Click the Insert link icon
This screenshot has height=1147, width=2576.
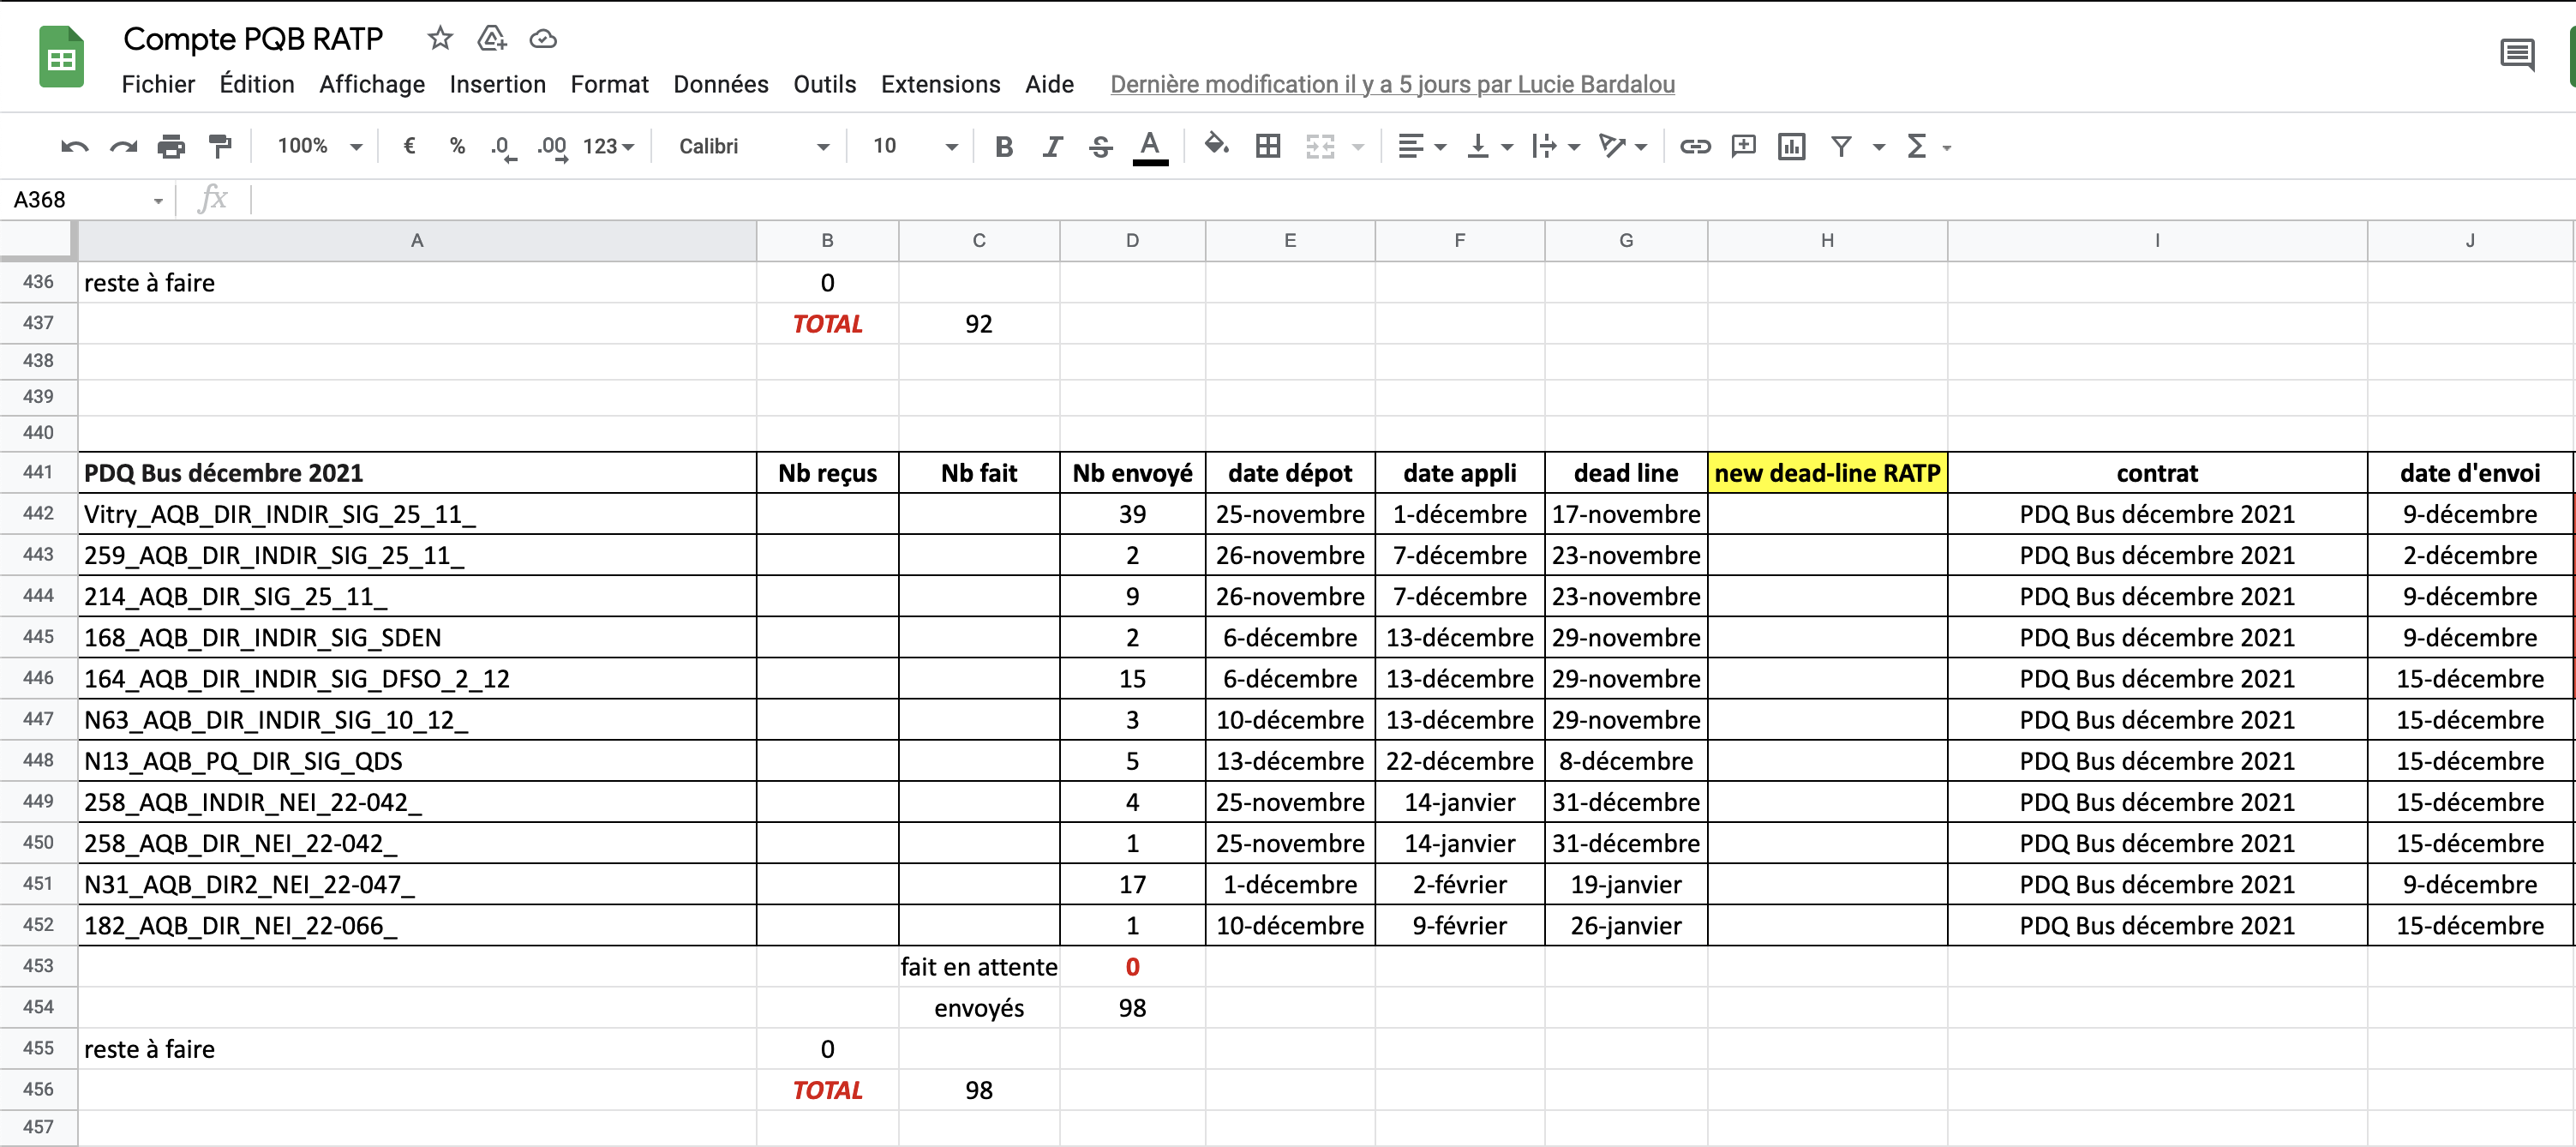click(x=1694, y=147)
